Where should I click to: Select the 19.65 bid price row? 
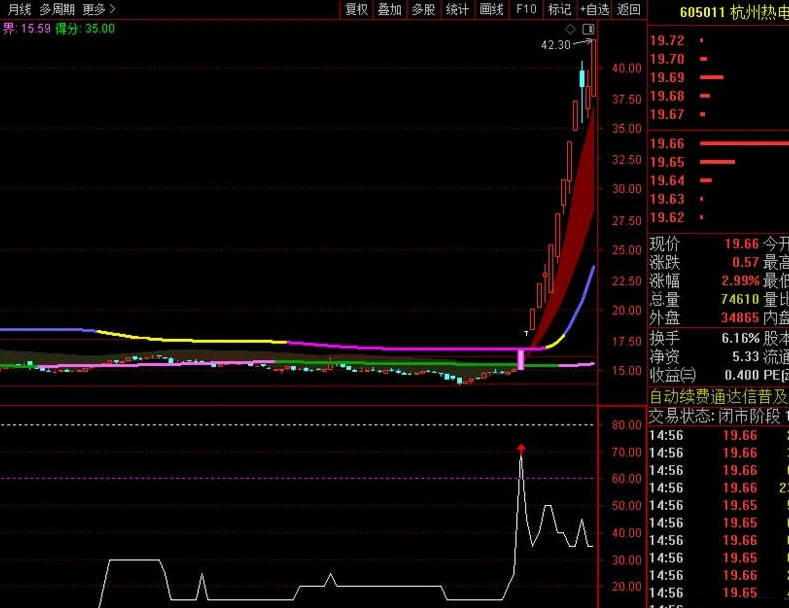(x=718, y=162)
